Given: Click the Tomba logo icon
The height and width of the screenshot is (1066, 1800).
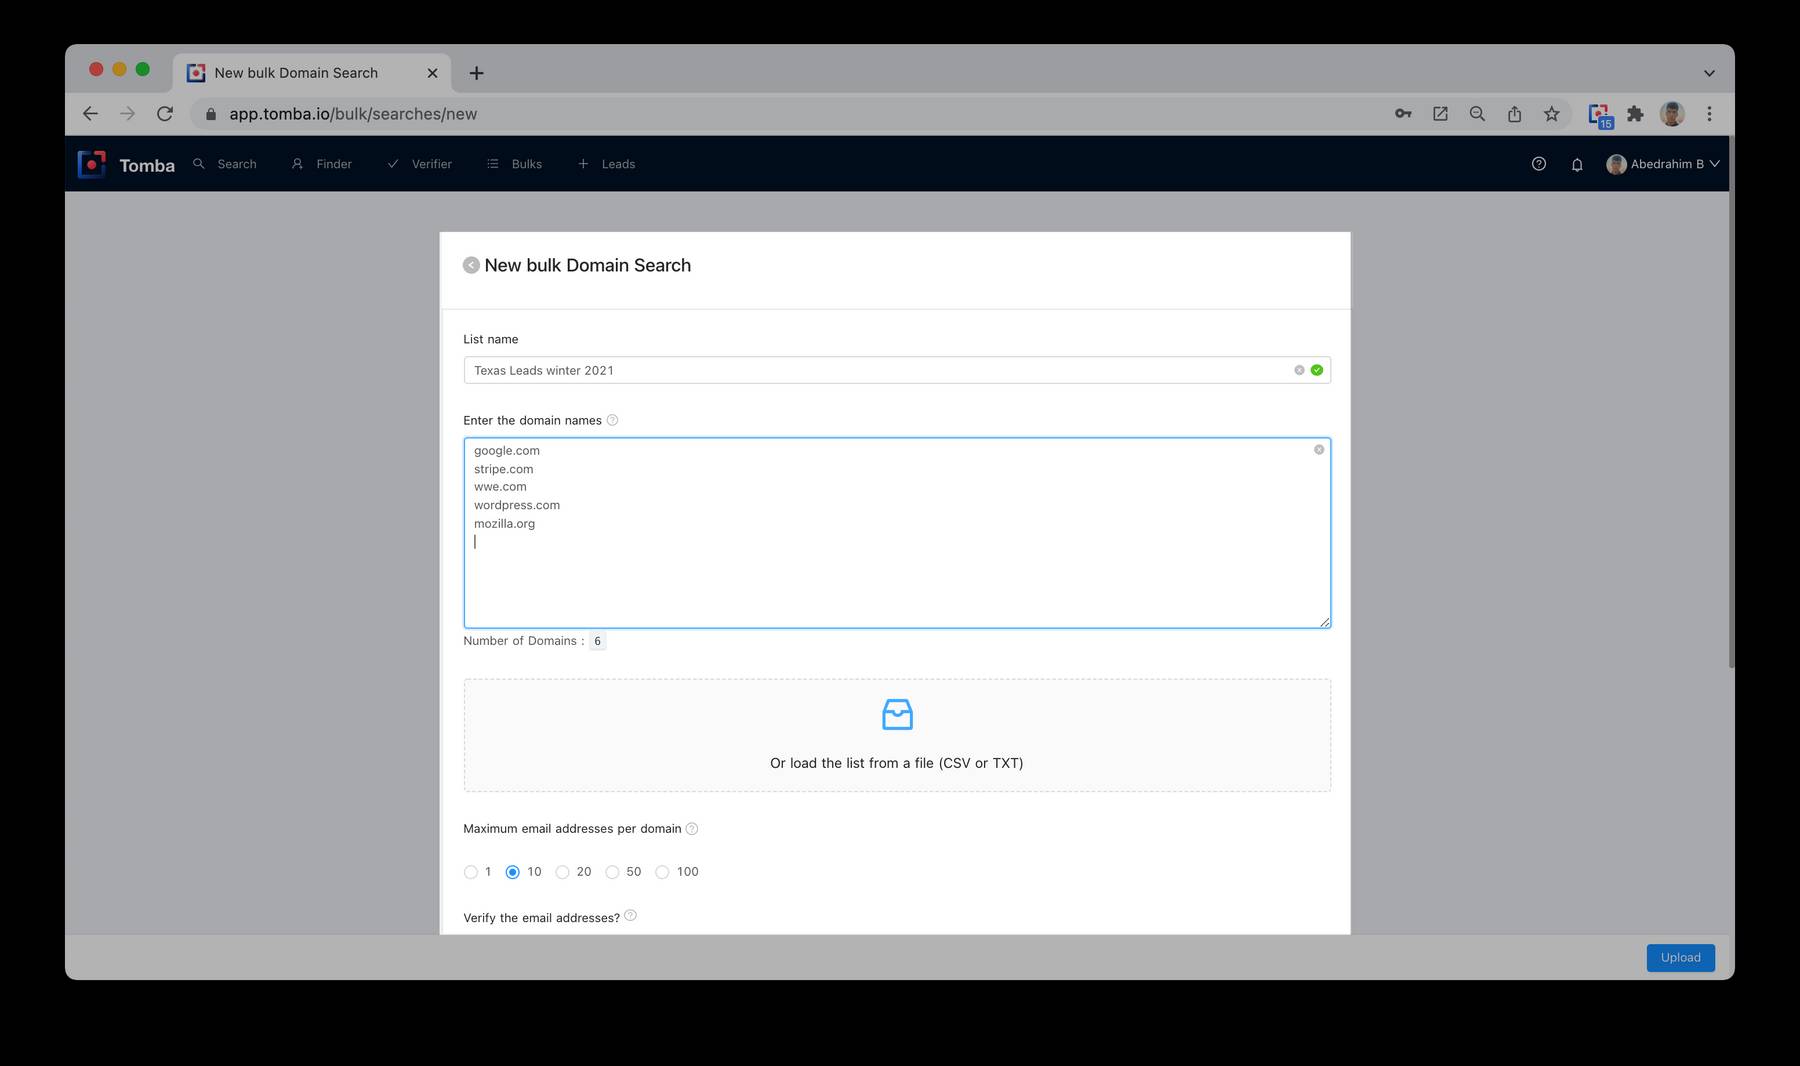Looking at the screenshot, I should click(x=91, y=164).
